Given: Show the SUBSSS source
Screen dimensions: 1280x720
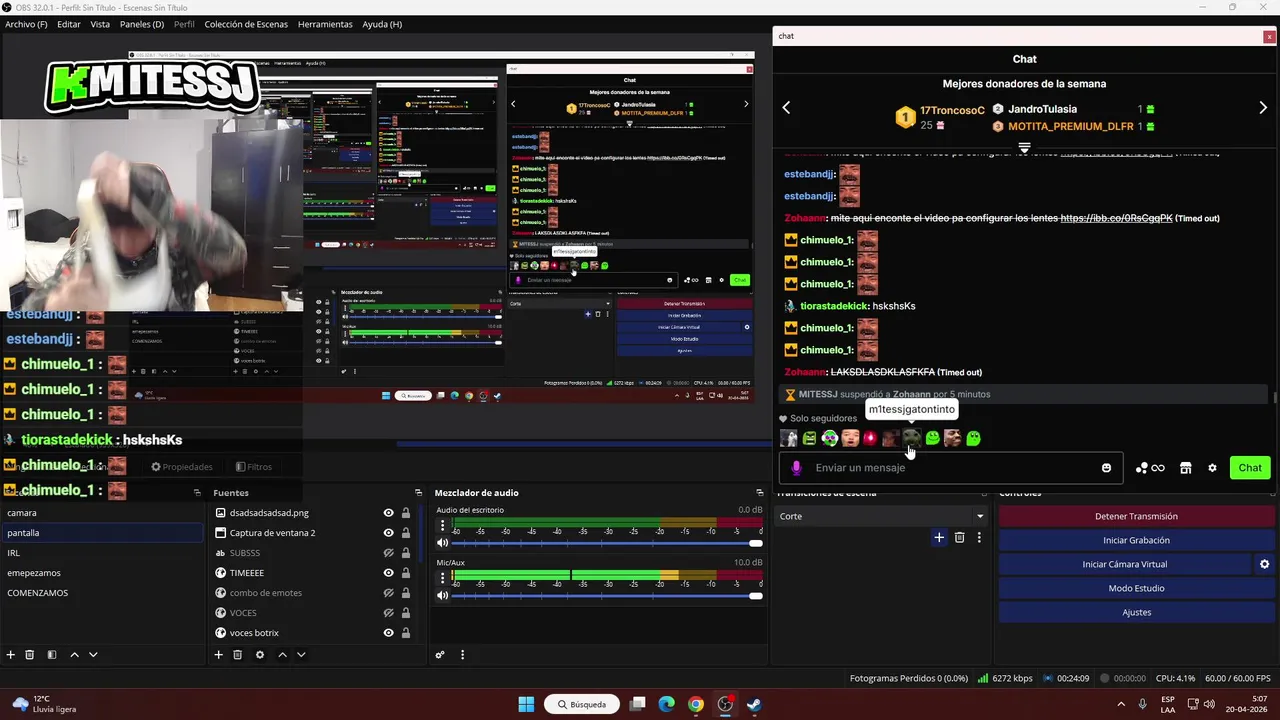Looking at the screenshot, I should pos(388,553).
